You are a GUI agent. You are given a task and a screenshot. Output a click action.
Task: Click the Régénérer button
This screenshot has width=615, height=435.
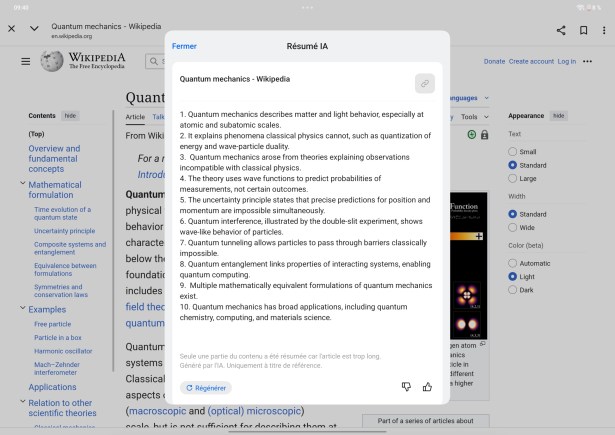click(x=206, y=388)
